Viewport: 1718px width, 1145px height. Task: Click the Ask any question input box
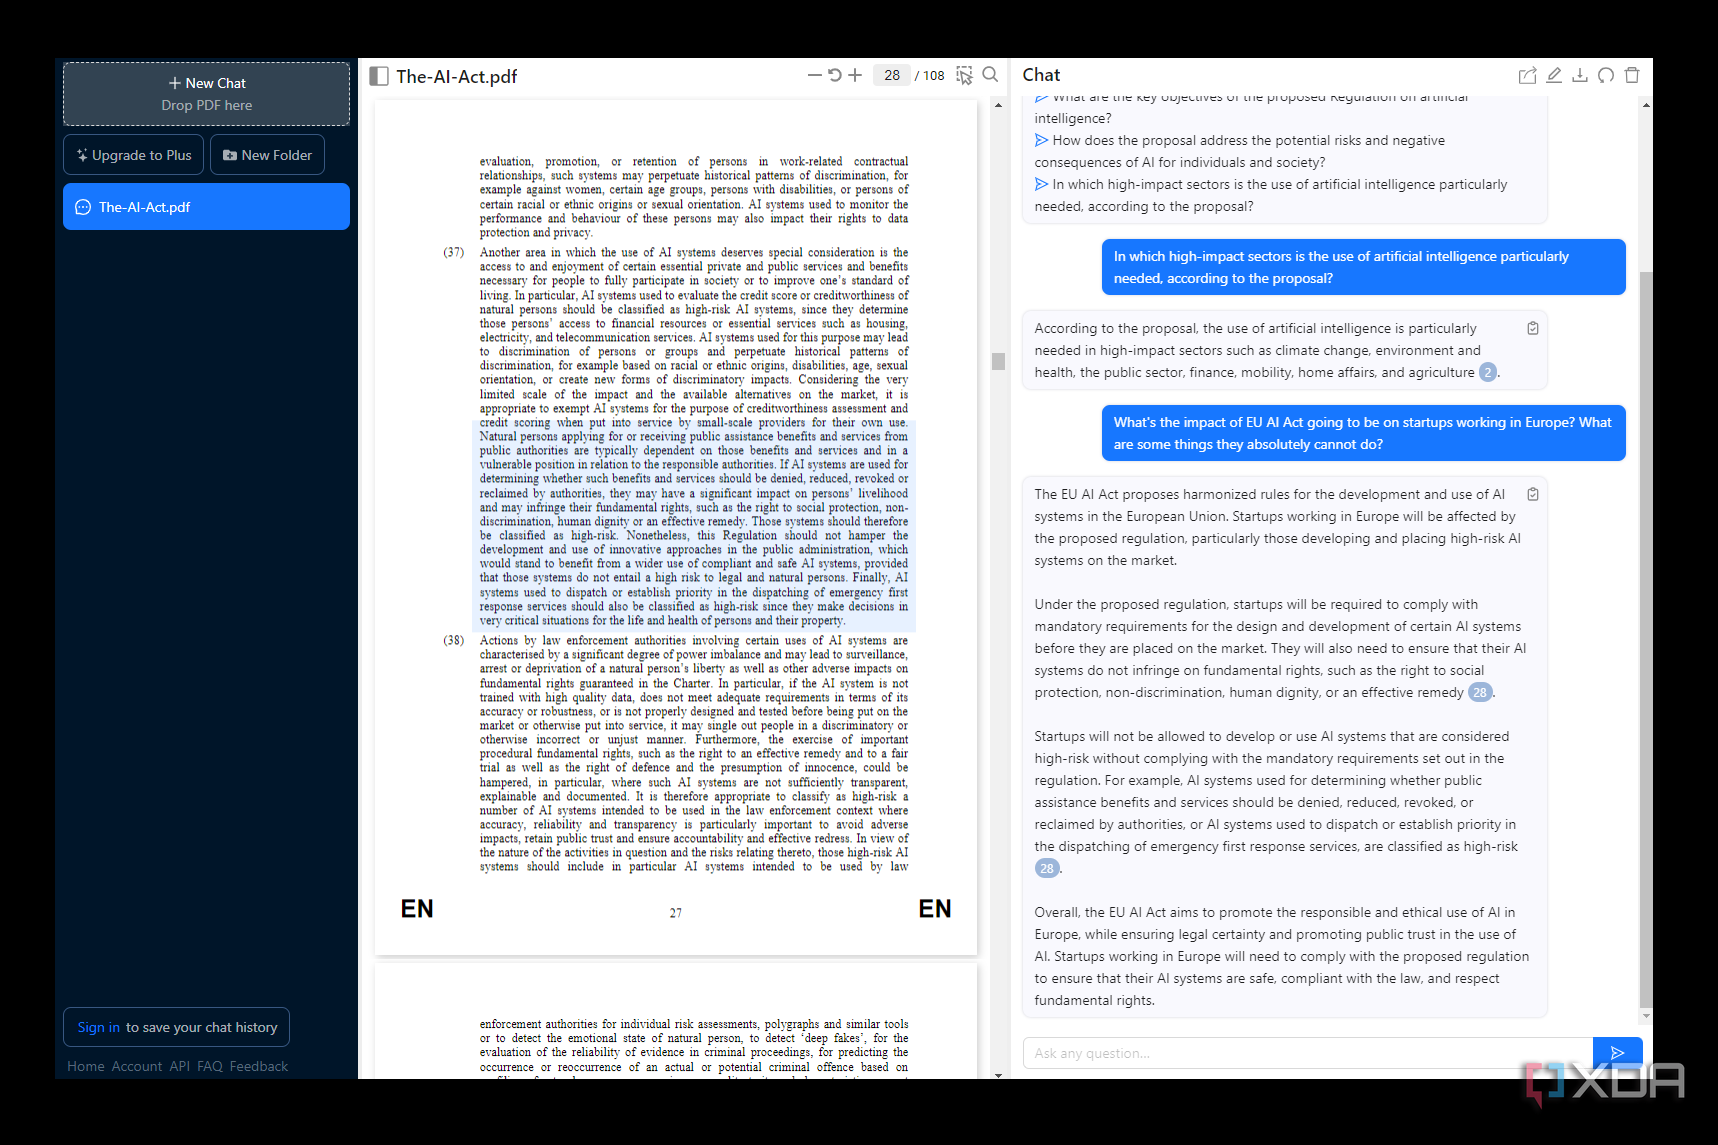[1307, 1053]
